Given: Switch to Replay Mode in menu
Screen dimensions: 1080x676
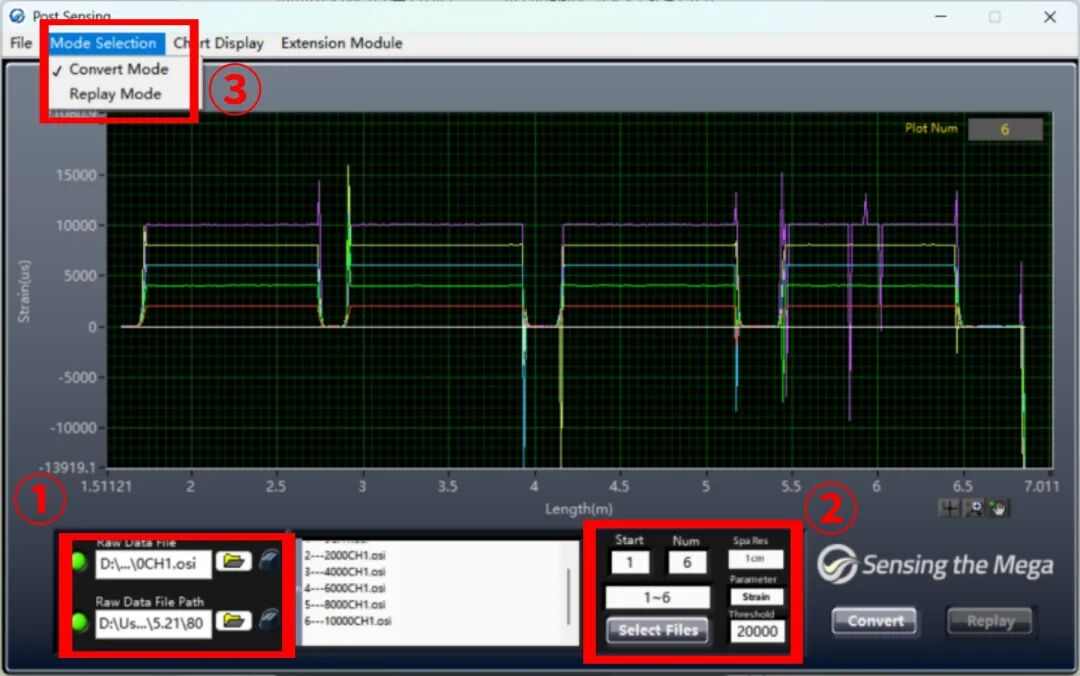Looking at the screenshot, I should point(115,94).
